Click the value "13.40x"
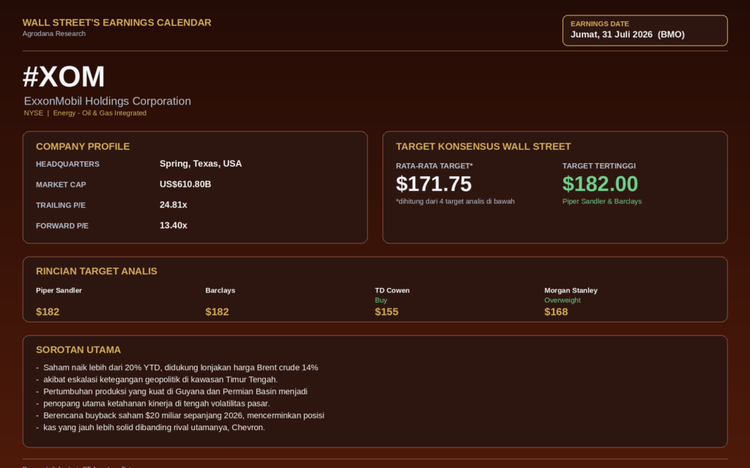 click(173, 225)
